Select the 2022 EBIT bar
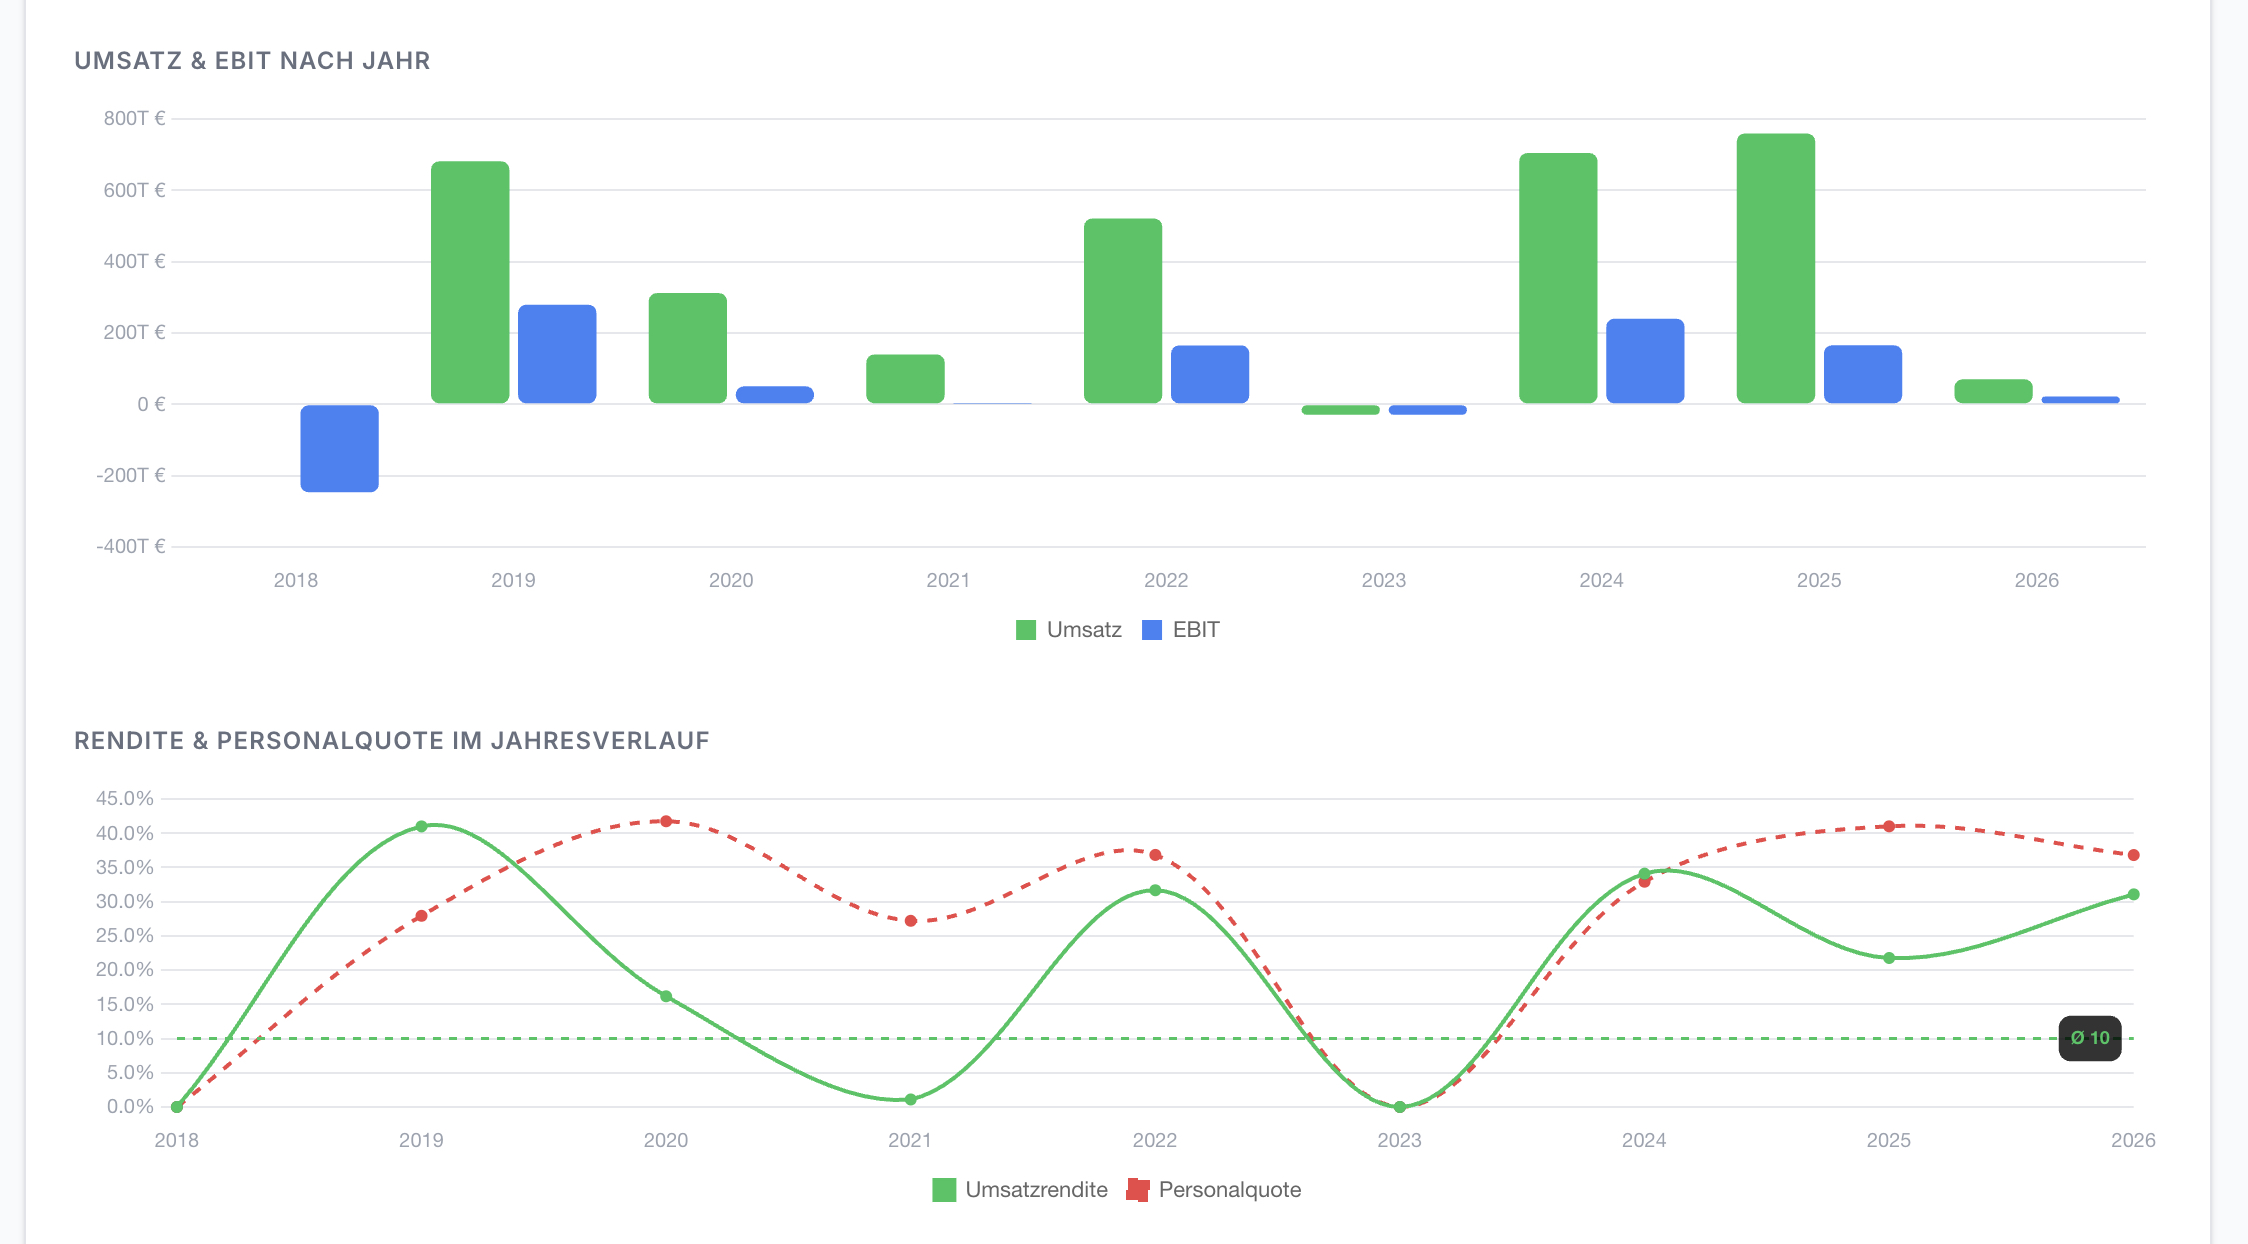 tap(1210, 375)
